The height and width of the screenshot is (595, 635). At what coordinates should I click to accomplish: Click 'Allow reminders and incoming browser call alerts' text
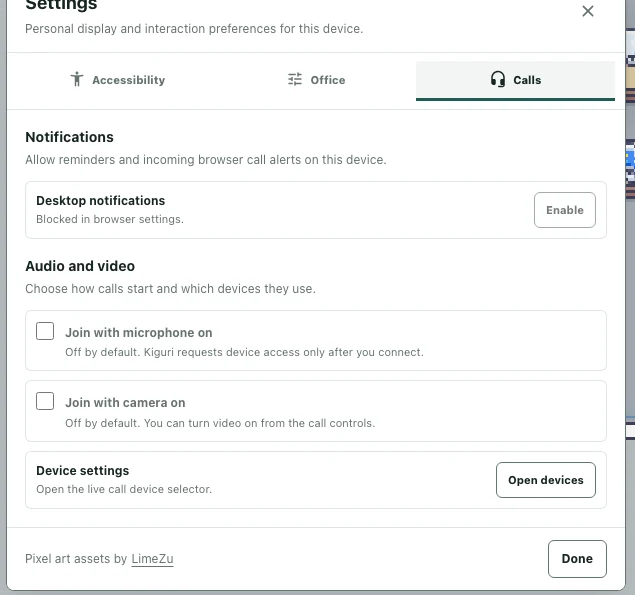tap(206, 160)
